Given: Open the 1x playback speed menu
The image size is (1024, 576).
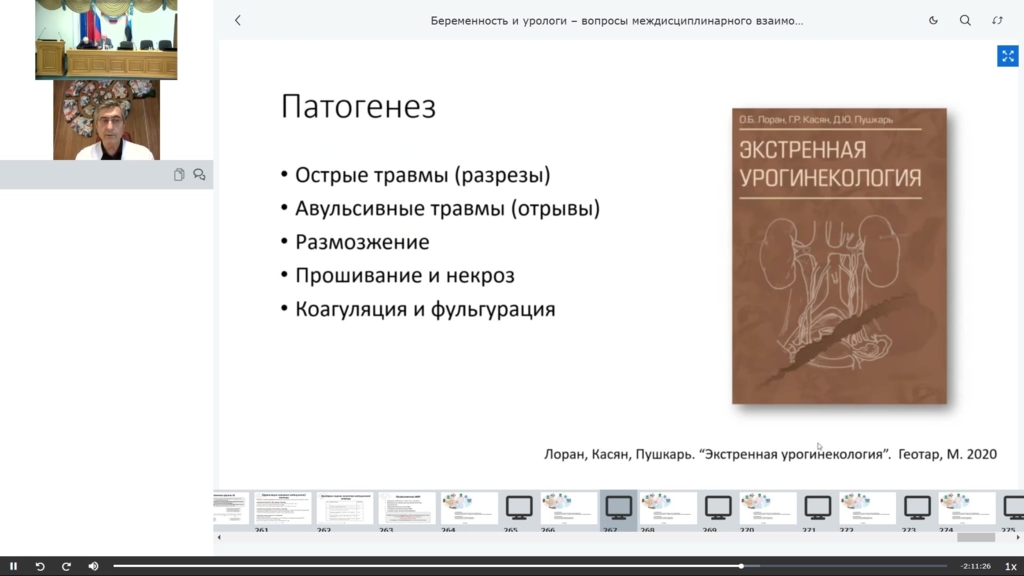Looking at the screenshot, I should coord(1010,566).
